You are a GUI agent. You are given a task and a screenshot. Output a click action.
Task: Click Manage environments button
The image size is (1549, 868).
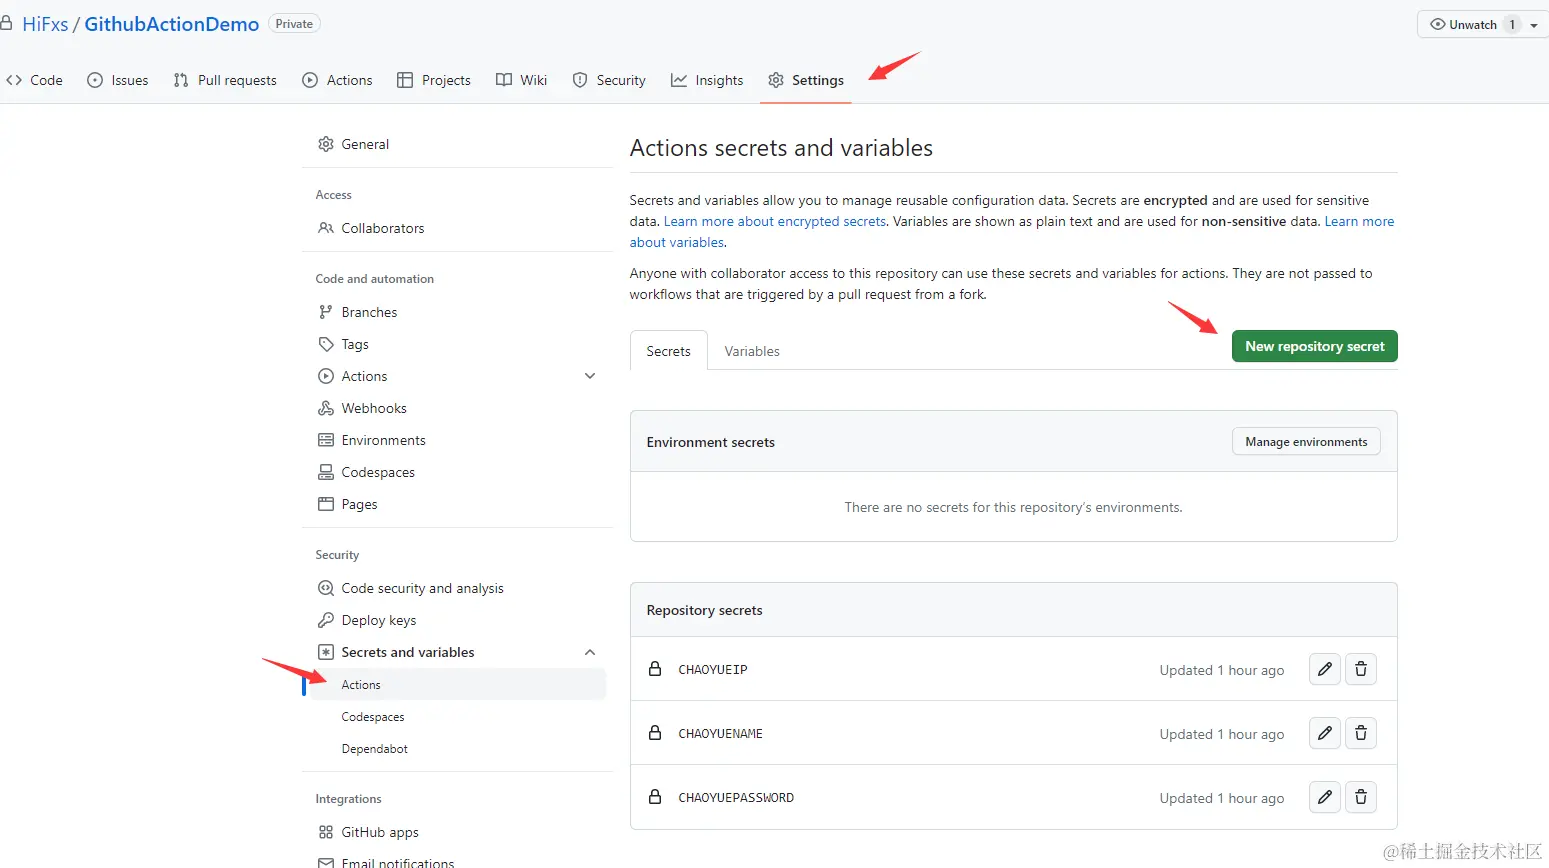[x=1306, y=441]
